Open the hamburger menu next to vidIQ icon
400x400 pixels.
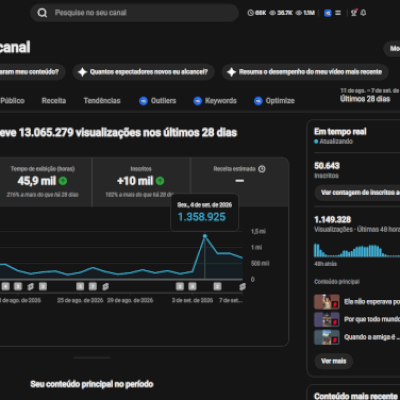[338, 13]
